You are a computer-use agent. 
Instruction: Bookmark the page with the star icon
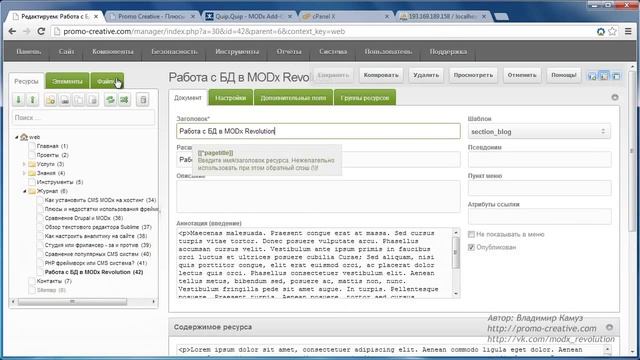coord(612,31)
